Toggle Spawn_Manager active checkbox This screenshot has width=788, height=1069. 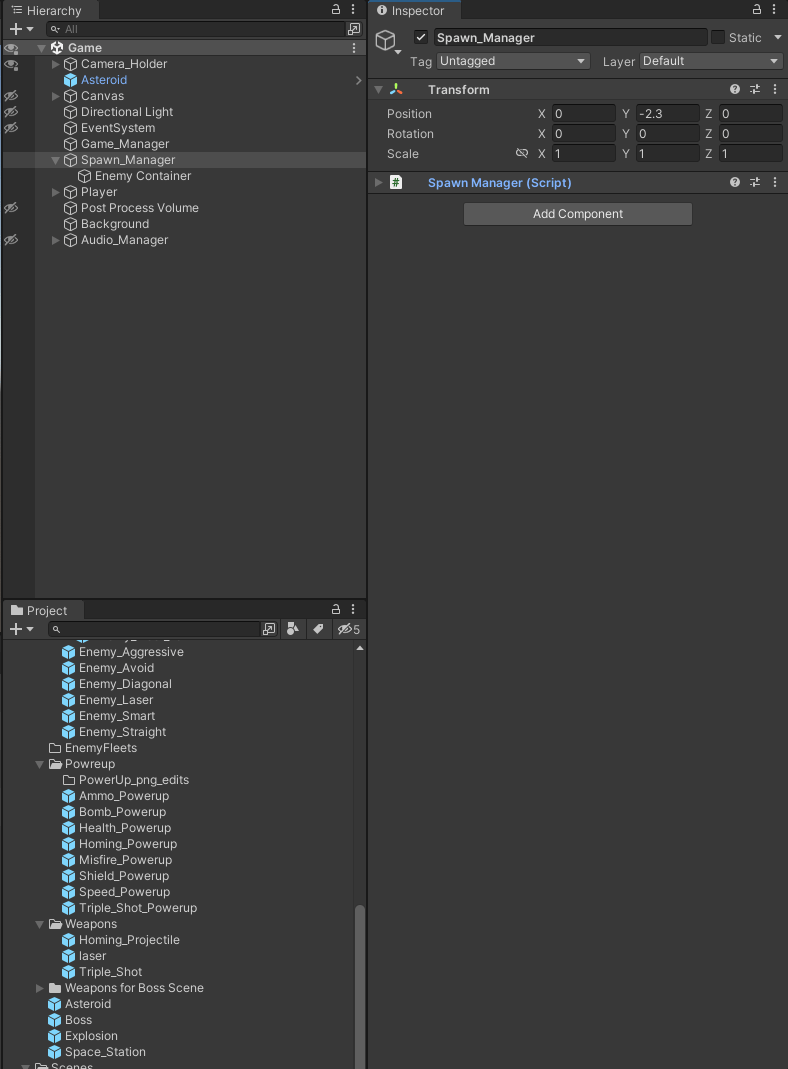(421, 37)
